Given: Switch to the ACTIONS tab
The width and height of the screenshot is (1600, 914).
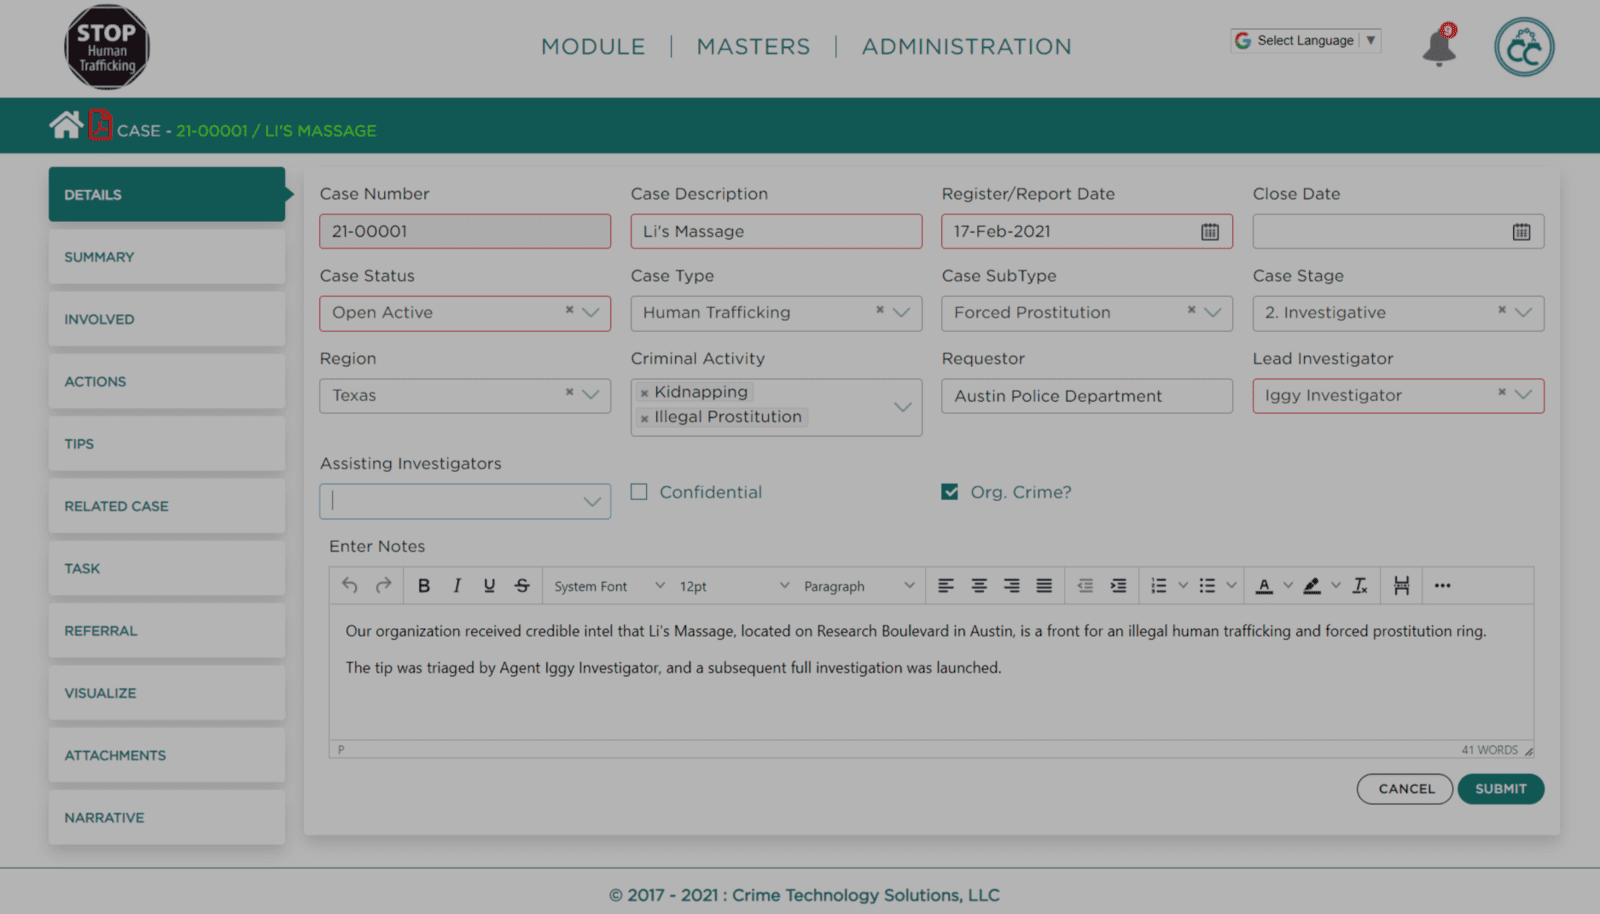Looking at the screenshot, I should pyautogui.click(x=167, y=381).
